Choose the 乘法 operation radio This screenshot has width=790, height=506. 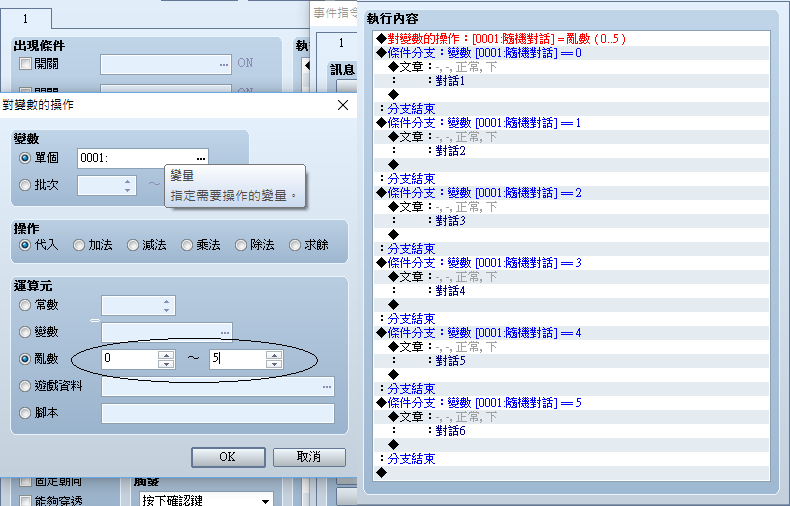187,245
